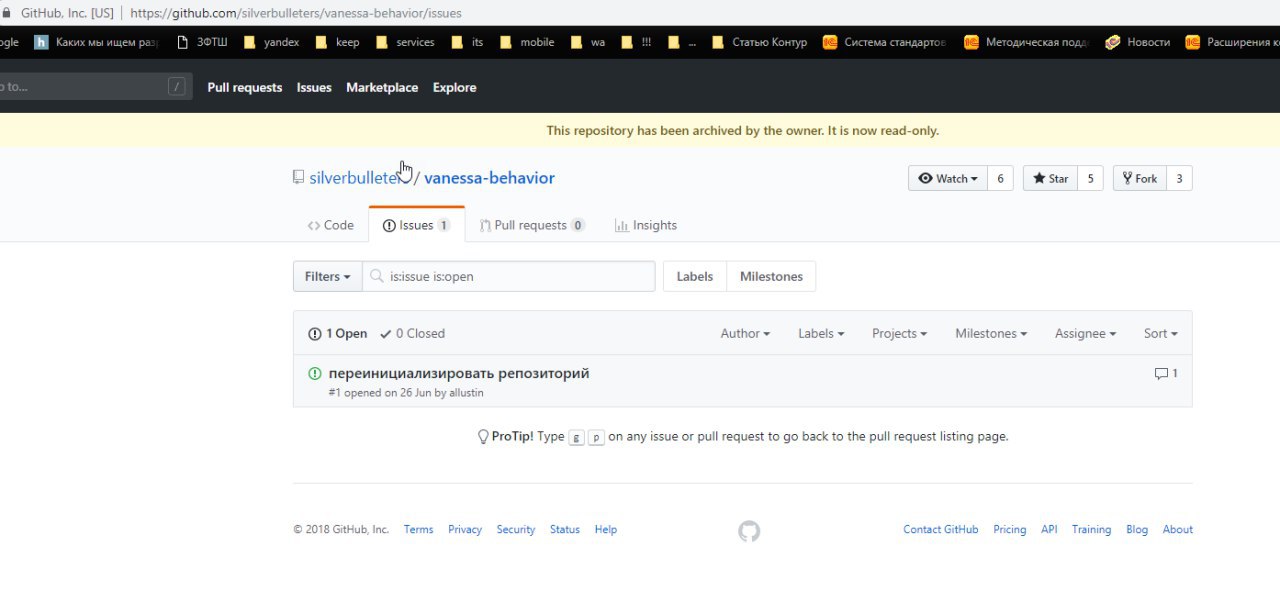Switch to the Code tab
This screenshot has height=602, width=1280.
click(x=331, y=225)
